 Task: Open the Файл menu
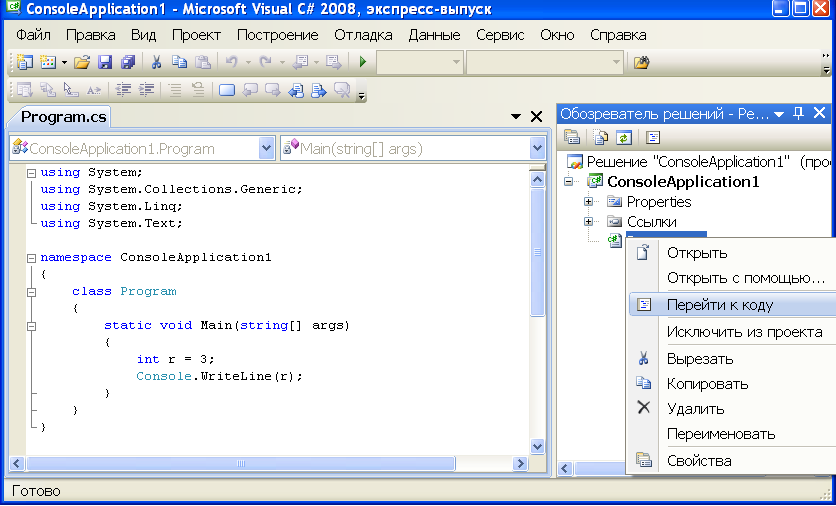point(33,35)
